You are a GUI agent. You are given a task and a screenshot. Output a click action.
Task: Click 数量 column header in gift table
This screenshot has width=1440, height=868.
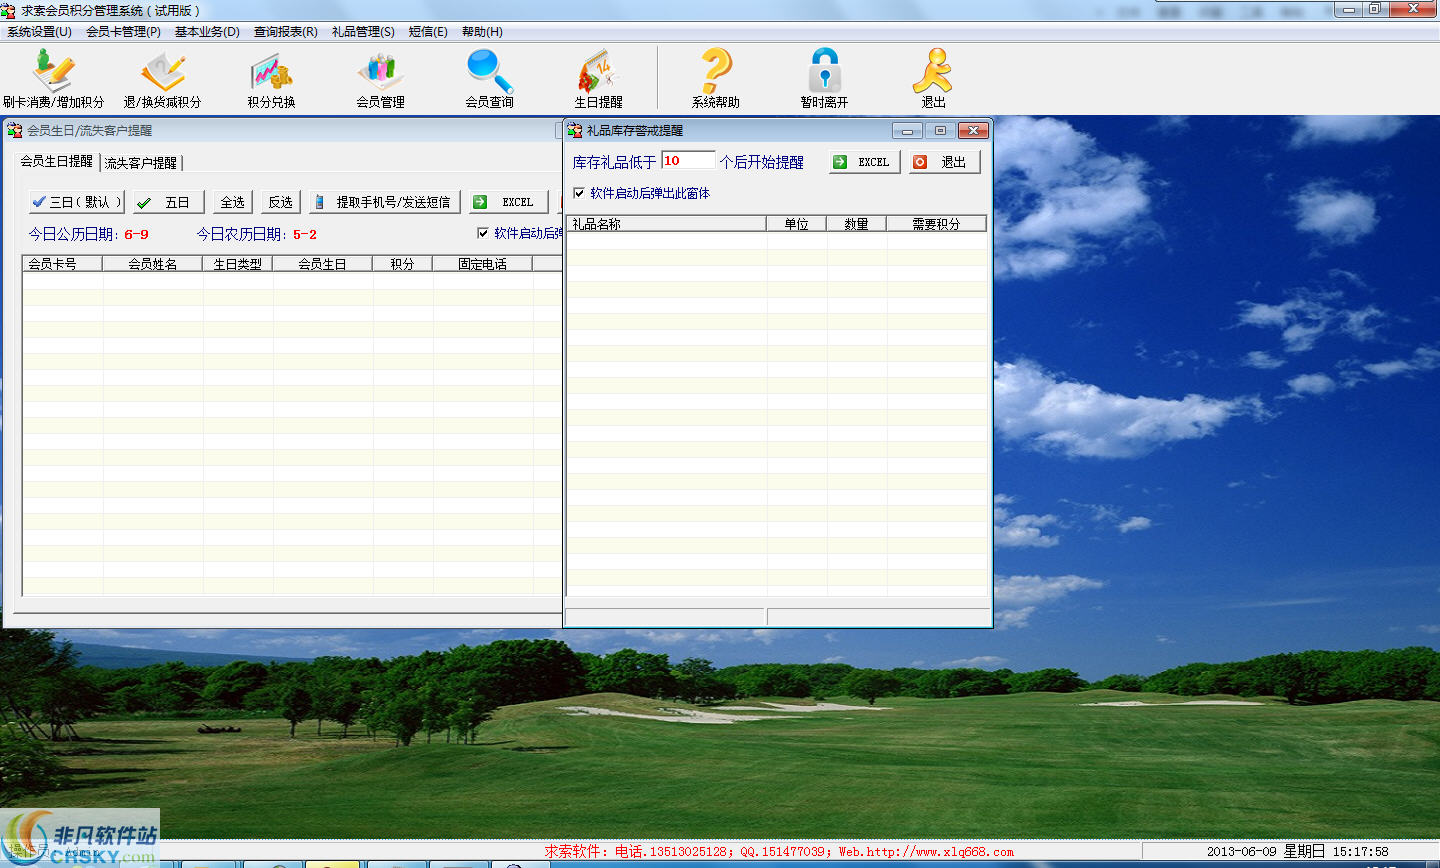click(x=856, y=224)
